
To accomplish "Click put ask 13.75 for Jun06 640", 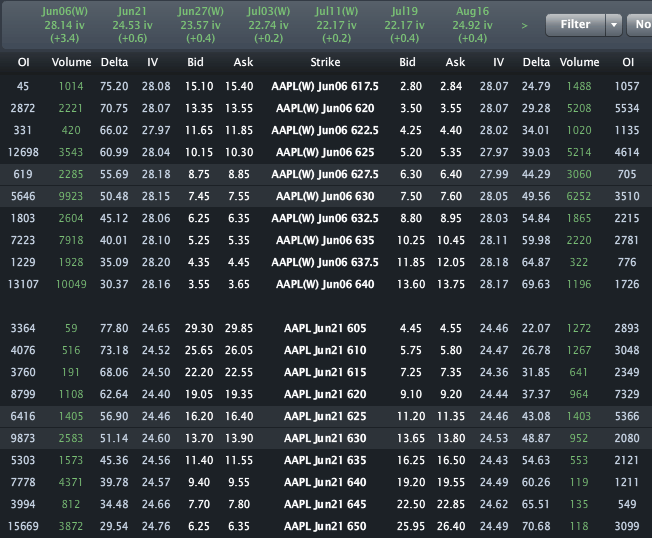I will (451, 285).
